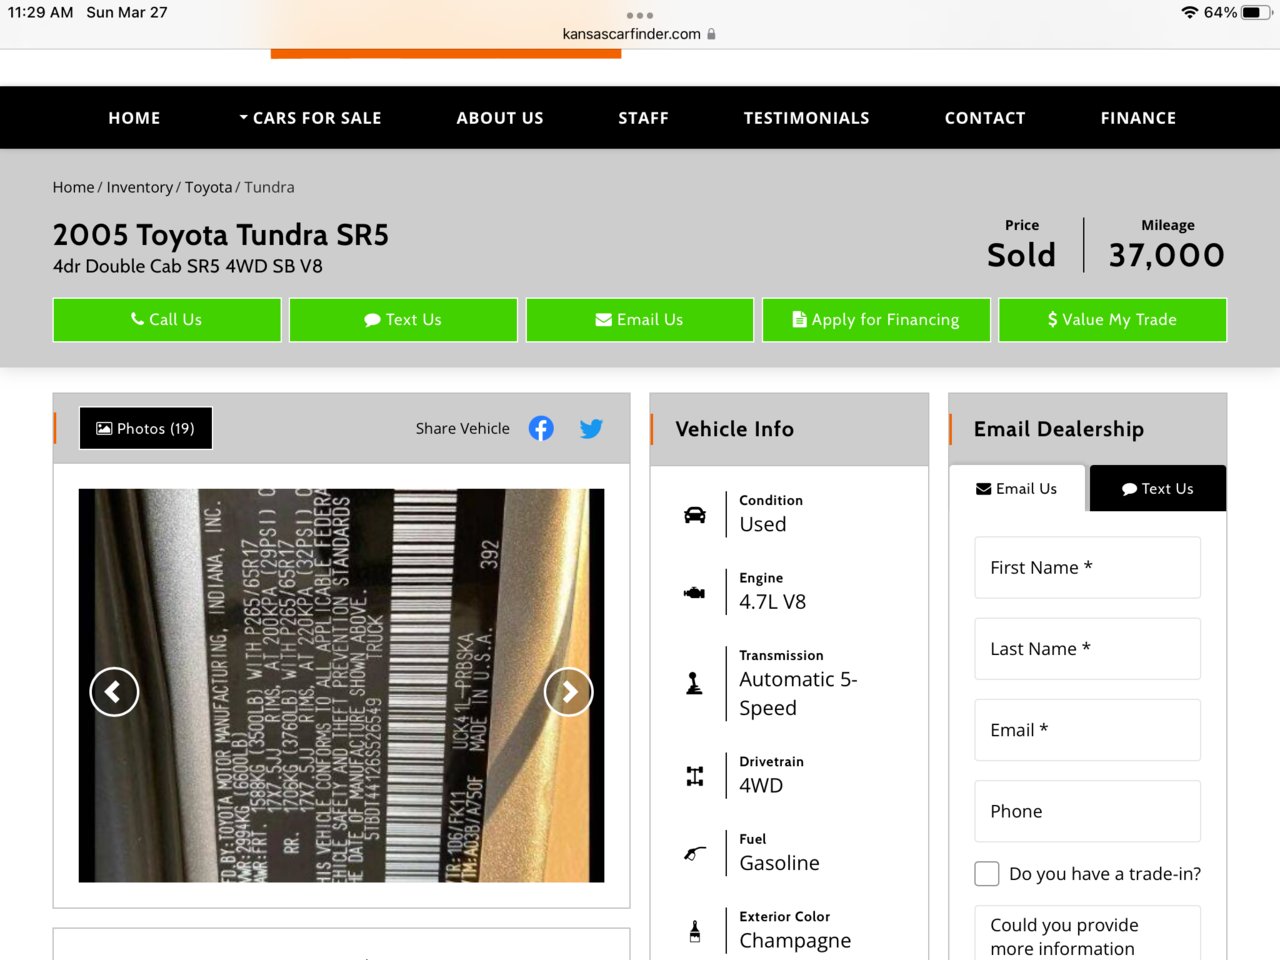Share vehicle on Facebook icon

point(541,429)
